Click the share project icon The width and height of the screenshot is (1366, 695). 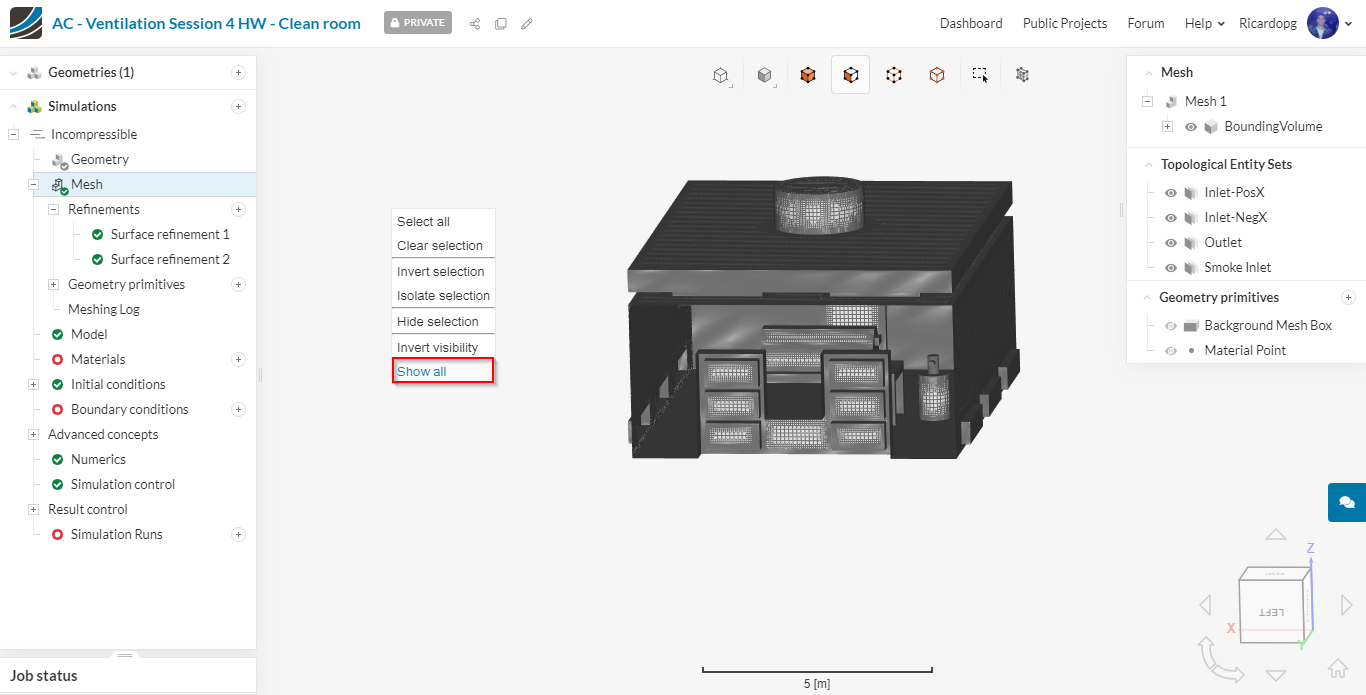pos(475,23)
